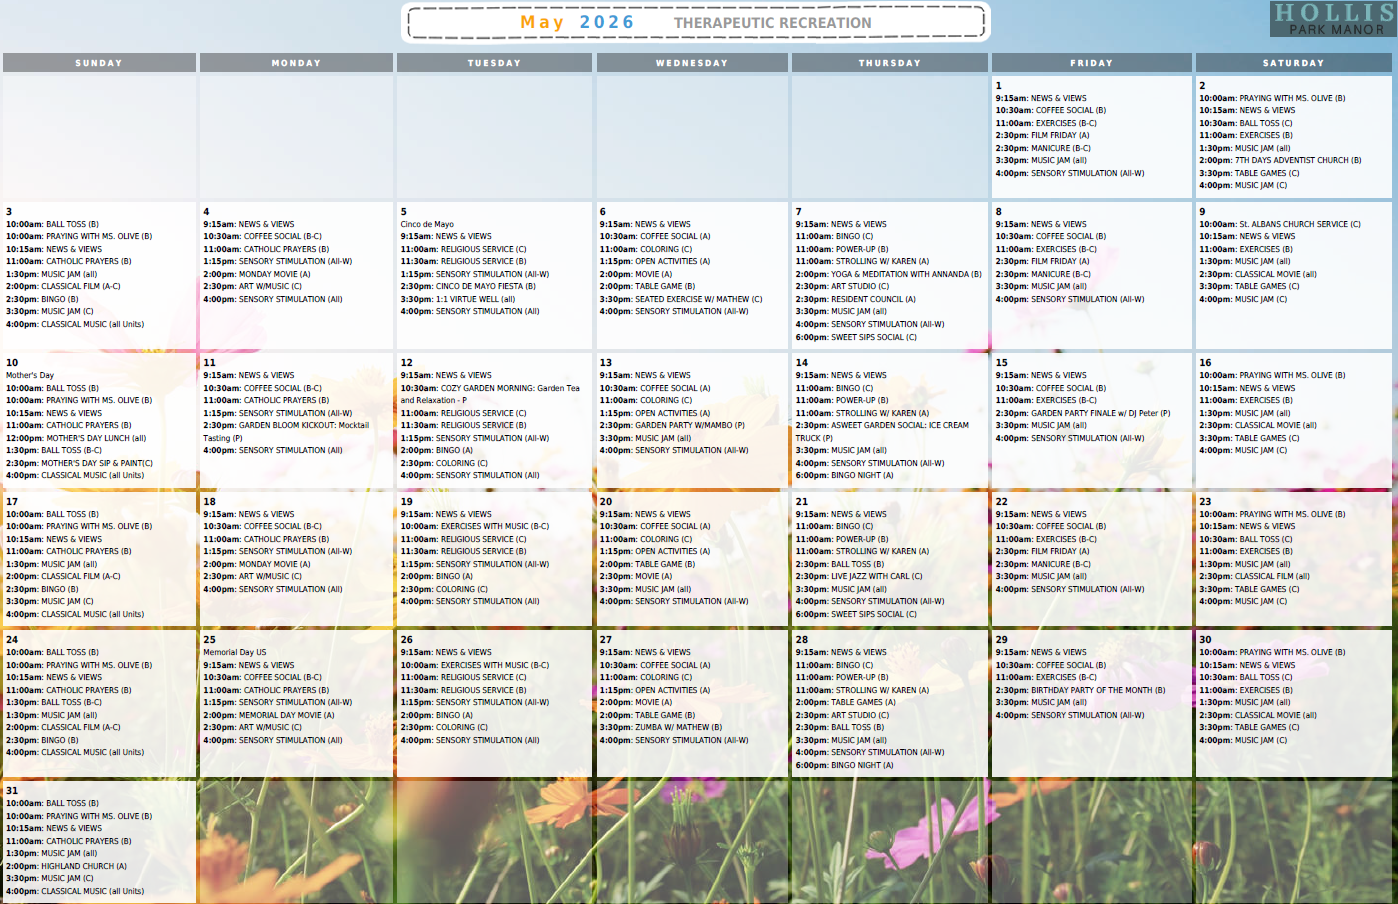Click "YOGA & MEDITATION WITH ANNANDA (B)"
This screenshot has height=904, width=1398.
[906, 274]
